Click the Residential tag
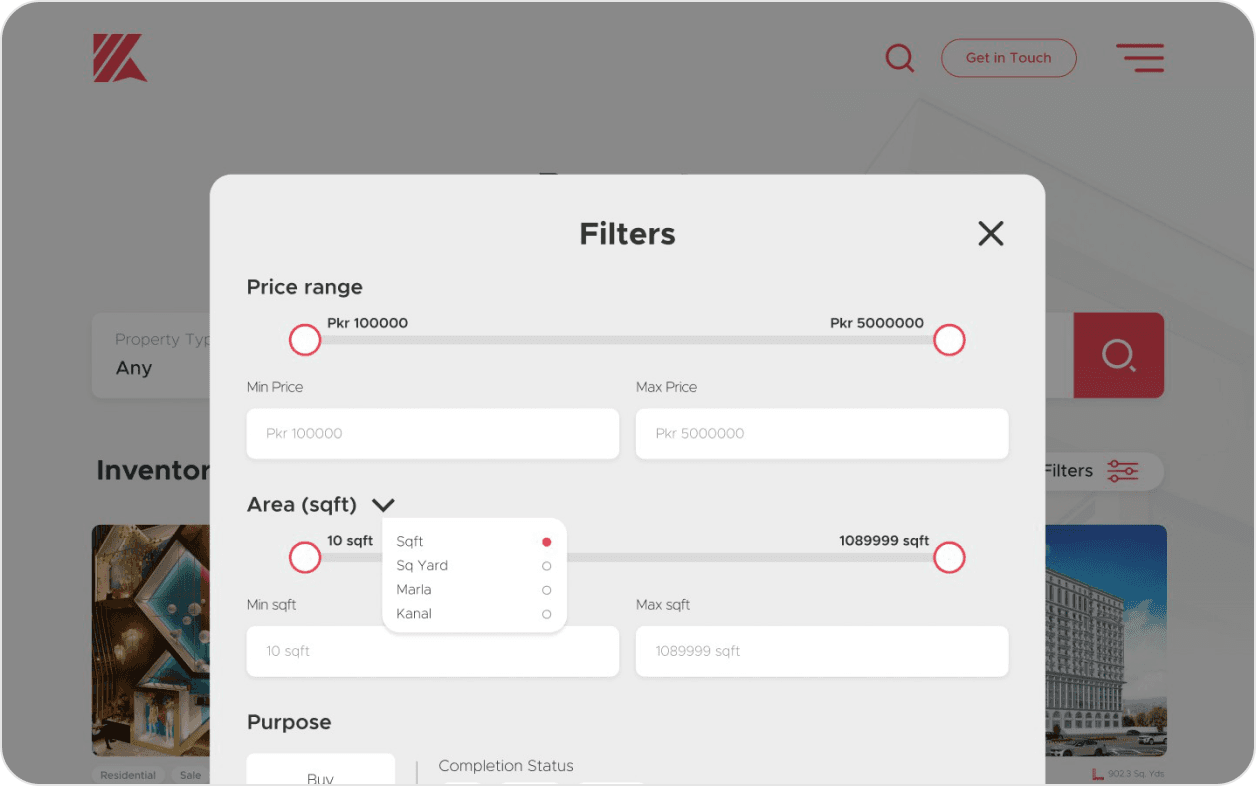The image size is (1256, 786). (128, 775)
